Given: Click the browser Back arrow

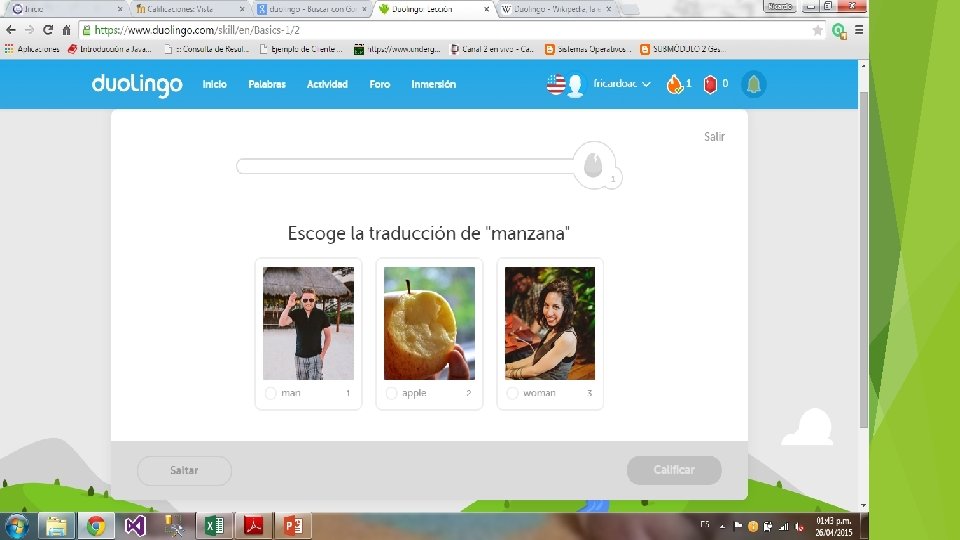Looking at the screenshot, I should tap(11, 30).
